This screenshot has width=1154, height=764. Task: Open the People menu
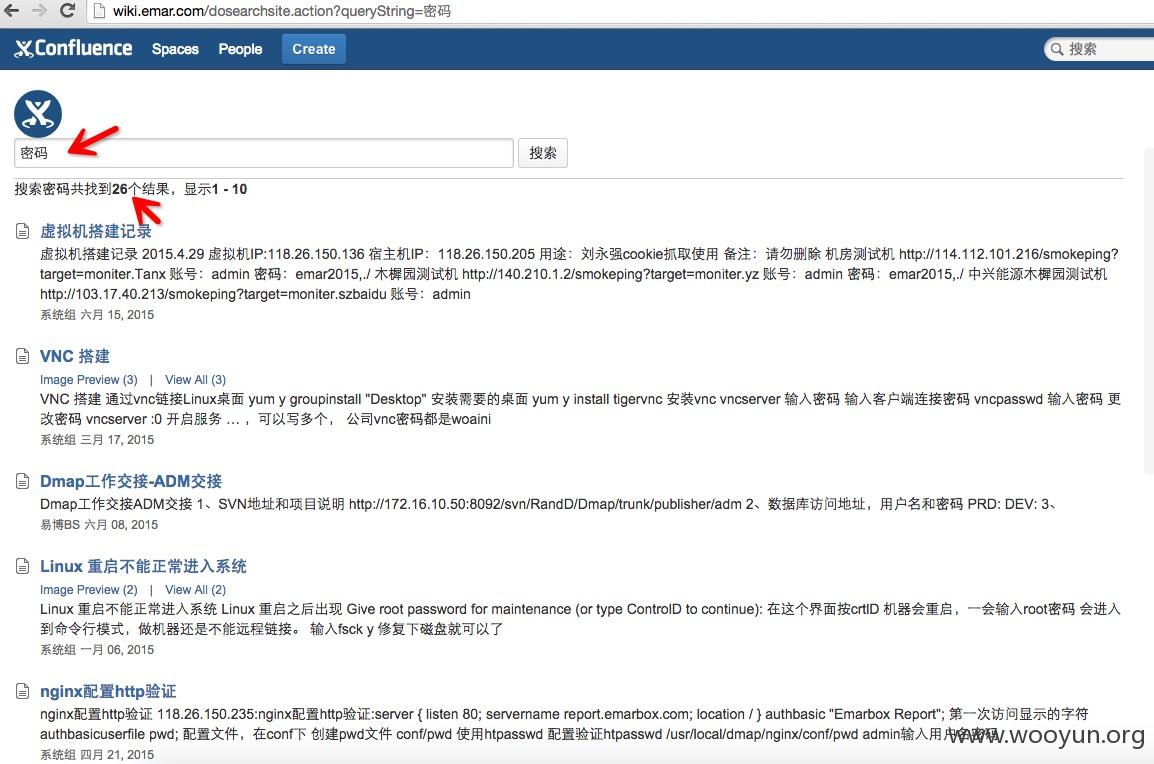[240, 49]
